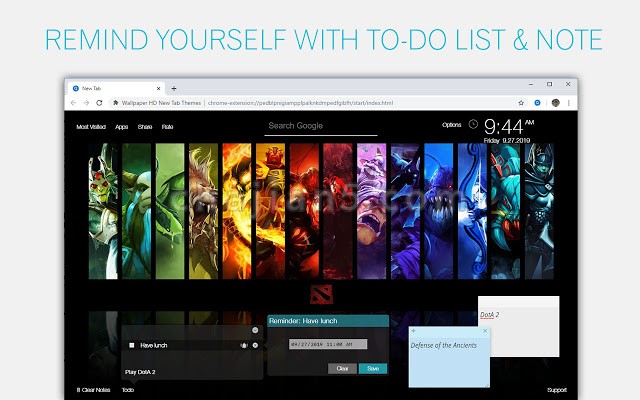Screen dimensions: 640x400
Task: Click the DotA 2 white note text
Action: pyautogui.click(x=489, y=315)
